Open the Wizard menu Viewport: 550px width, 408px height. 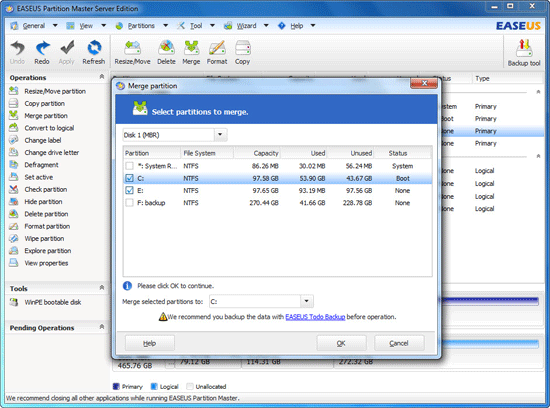246,26
